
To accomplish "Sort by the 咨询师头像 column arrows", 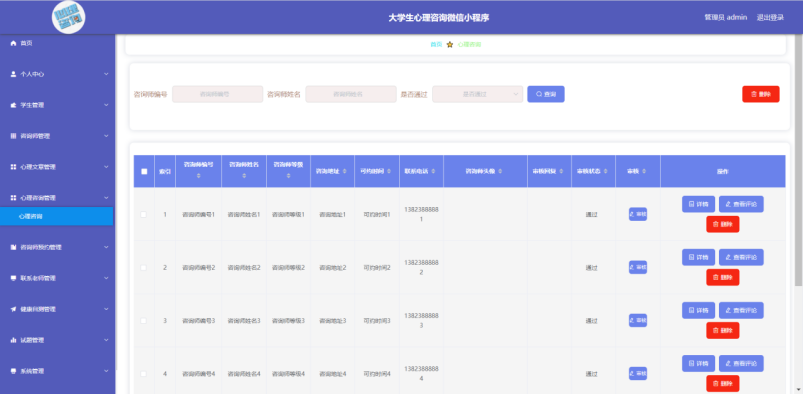I will [500, 171].
